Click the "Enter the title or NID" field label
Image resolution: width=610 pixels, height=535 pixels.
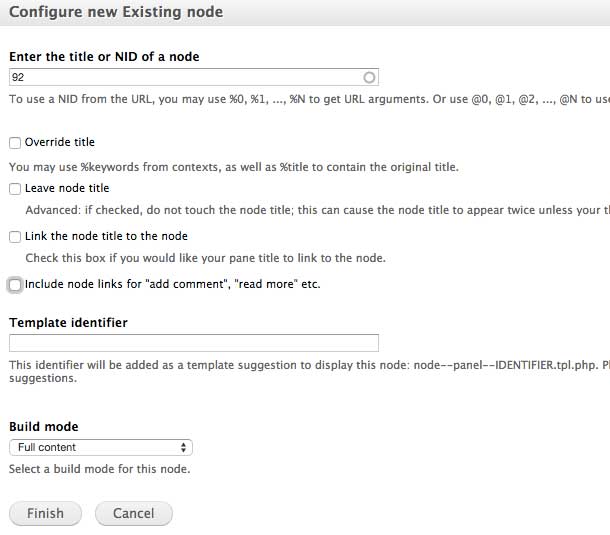pyautogui.click(x=104, y=57)
